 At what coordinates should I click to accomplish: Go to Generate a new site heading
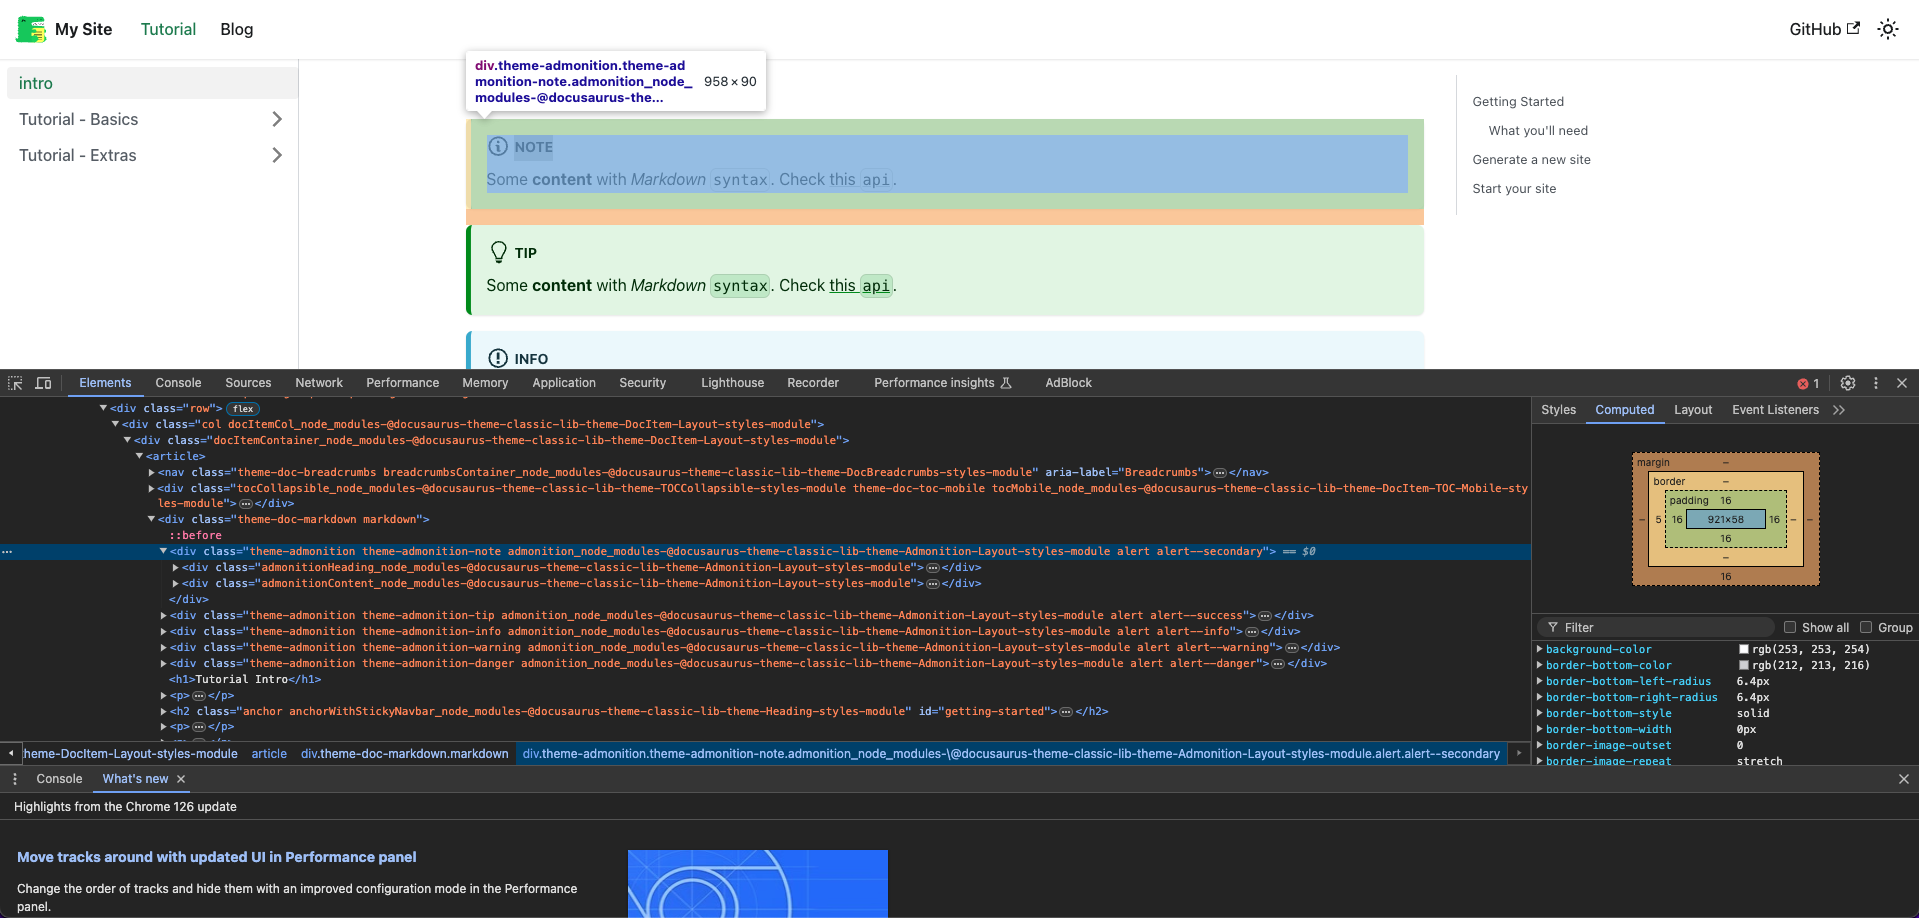click(x=1531, y=160)
